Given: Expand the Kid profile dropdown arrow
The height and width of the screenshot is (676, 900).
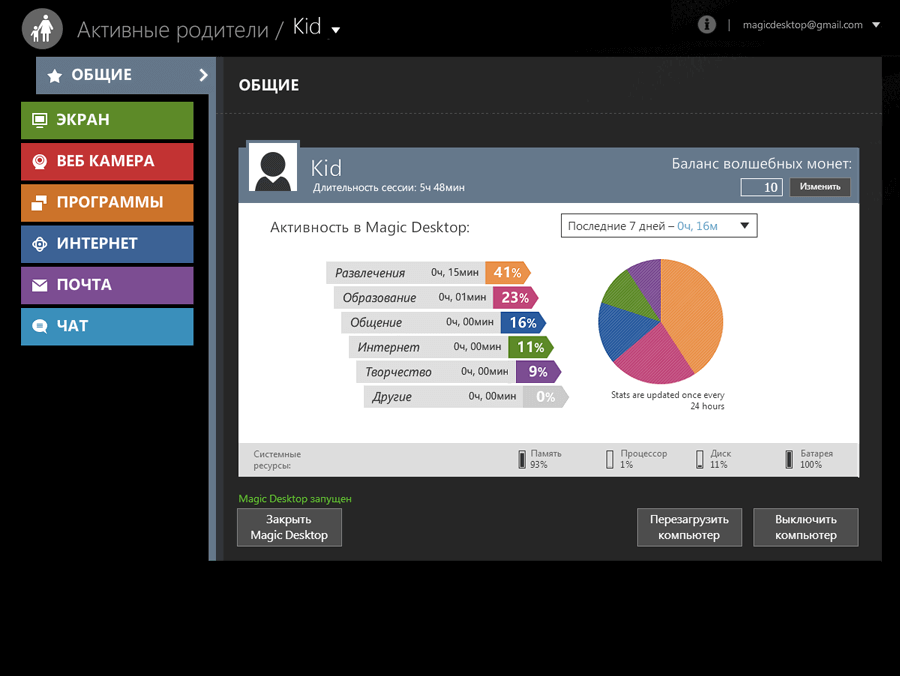Looking at the screenshot, I should [x=336, y=30].
